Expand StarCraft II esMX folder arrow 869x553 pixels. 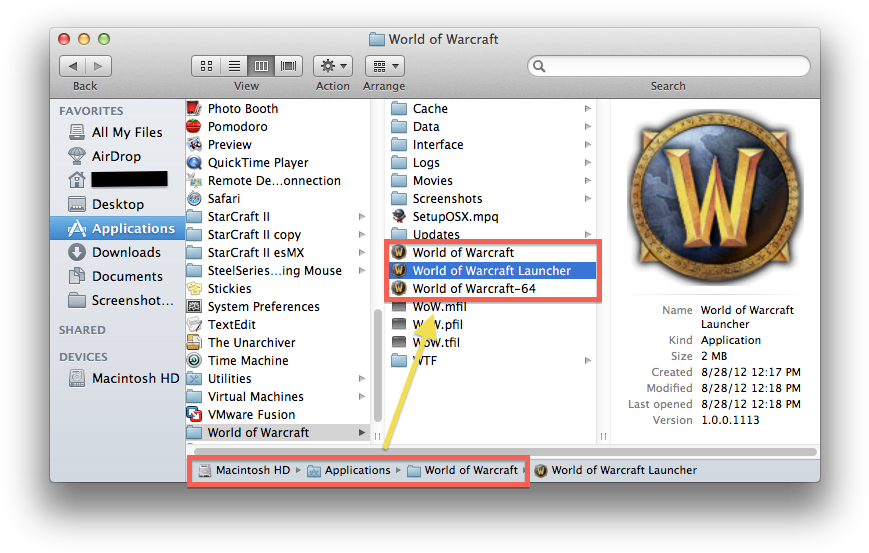pos(362,253)
